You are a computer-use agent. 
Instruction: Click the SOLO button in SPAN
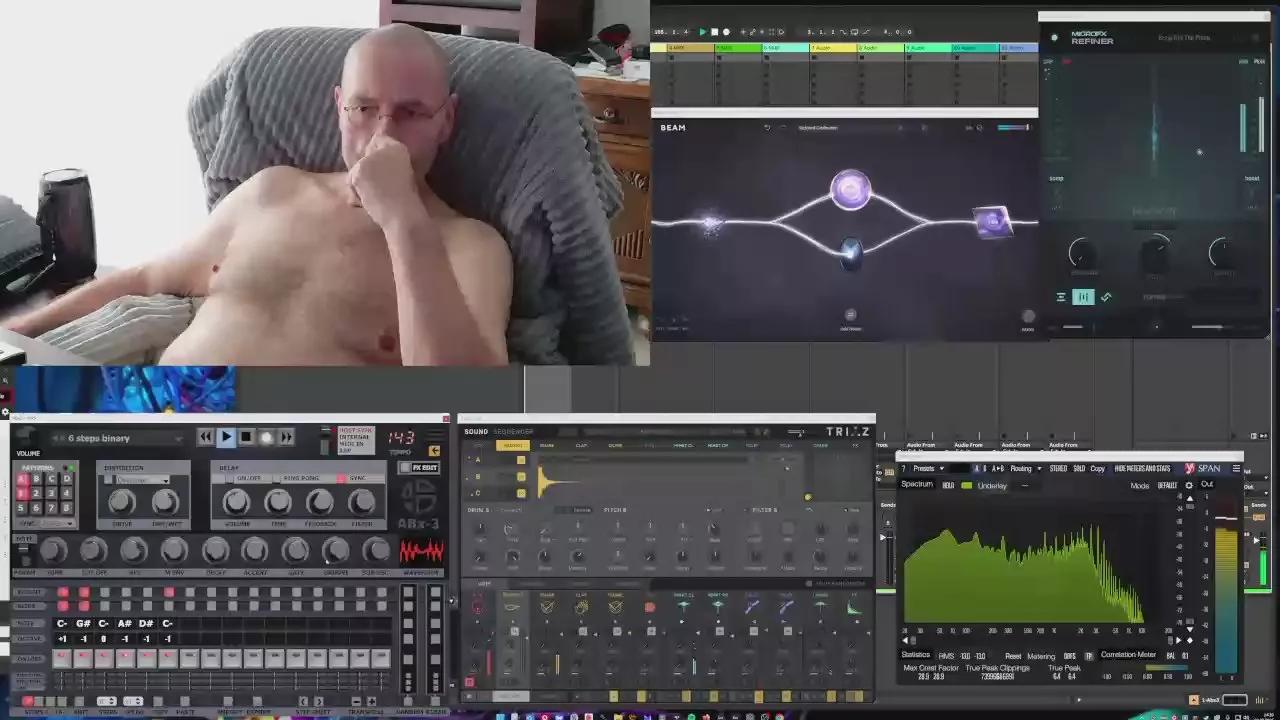pos(1079,468)
